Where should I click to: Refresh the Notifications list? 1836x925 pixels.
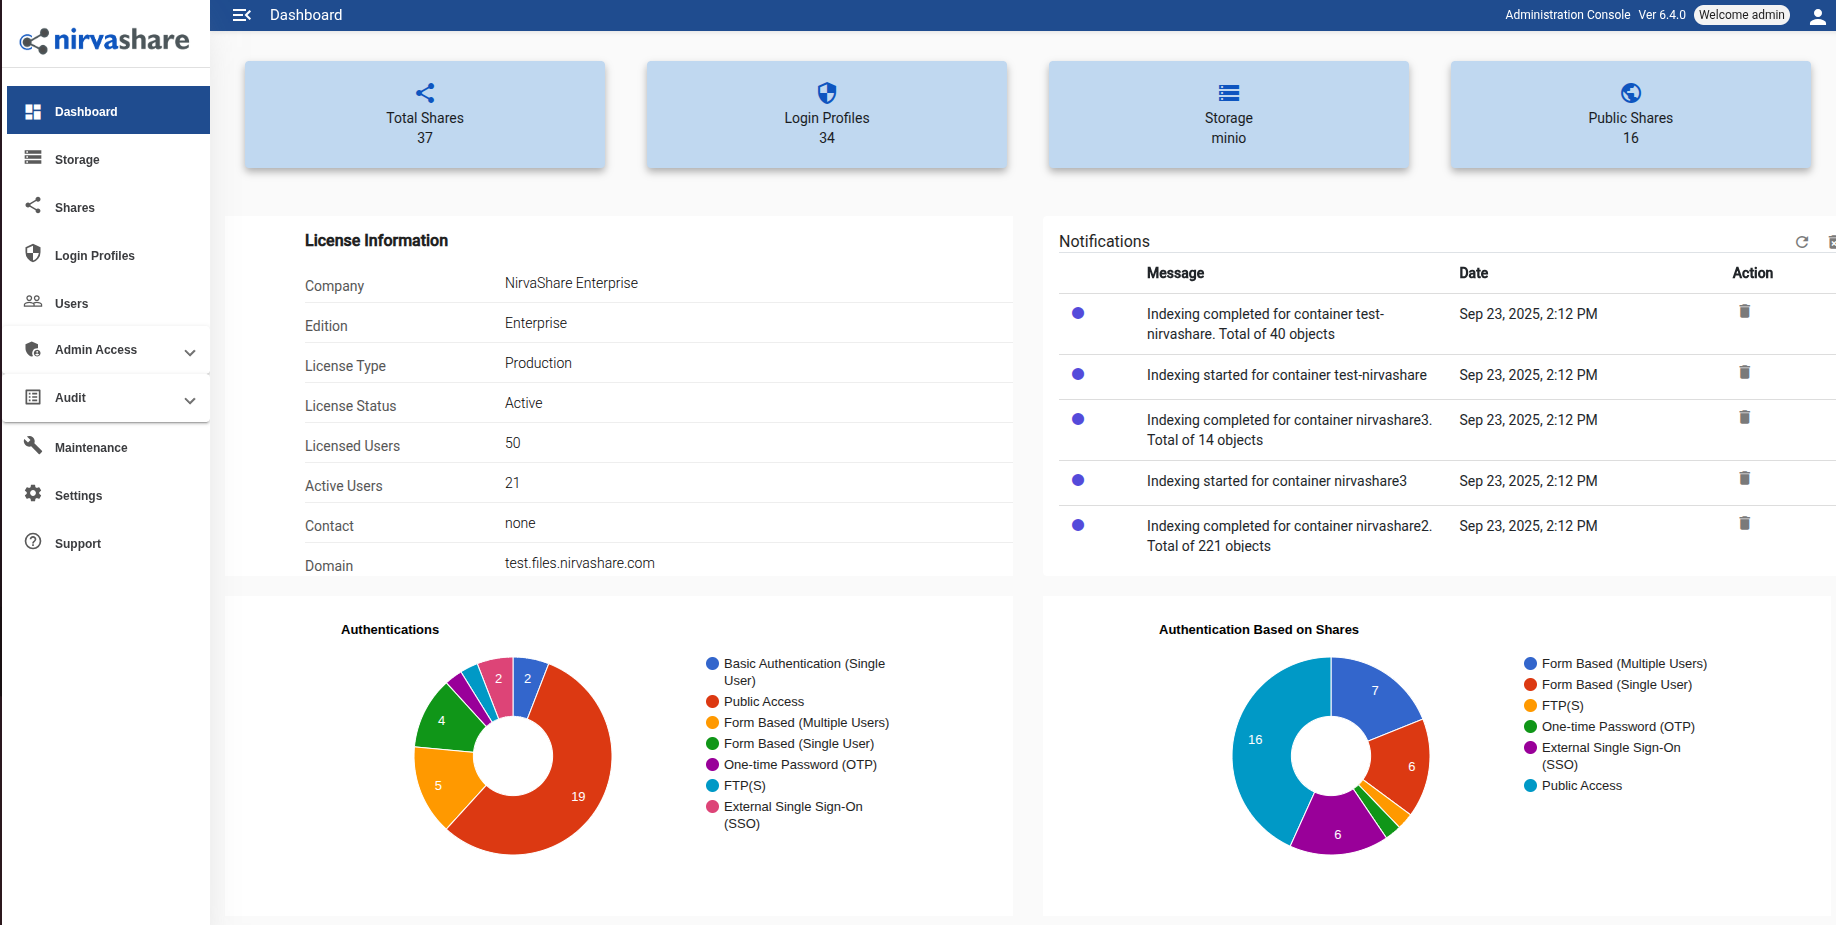tap(1801, 242)
